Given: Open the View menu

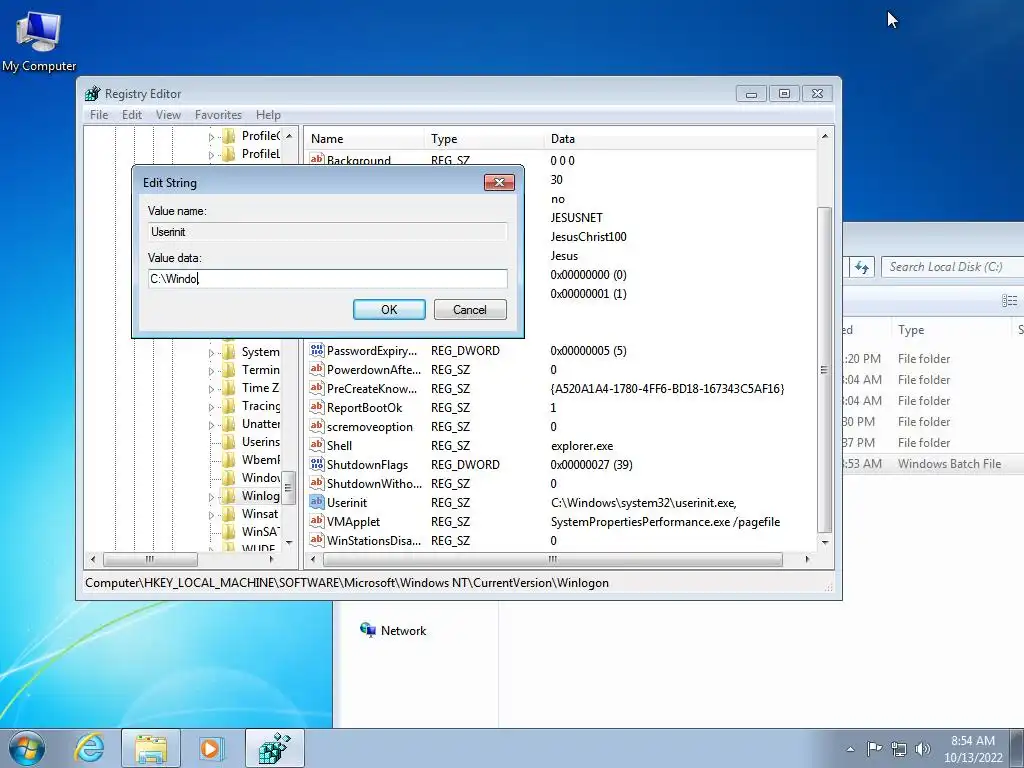Looking at the screenshot, I should click(168, 114).
